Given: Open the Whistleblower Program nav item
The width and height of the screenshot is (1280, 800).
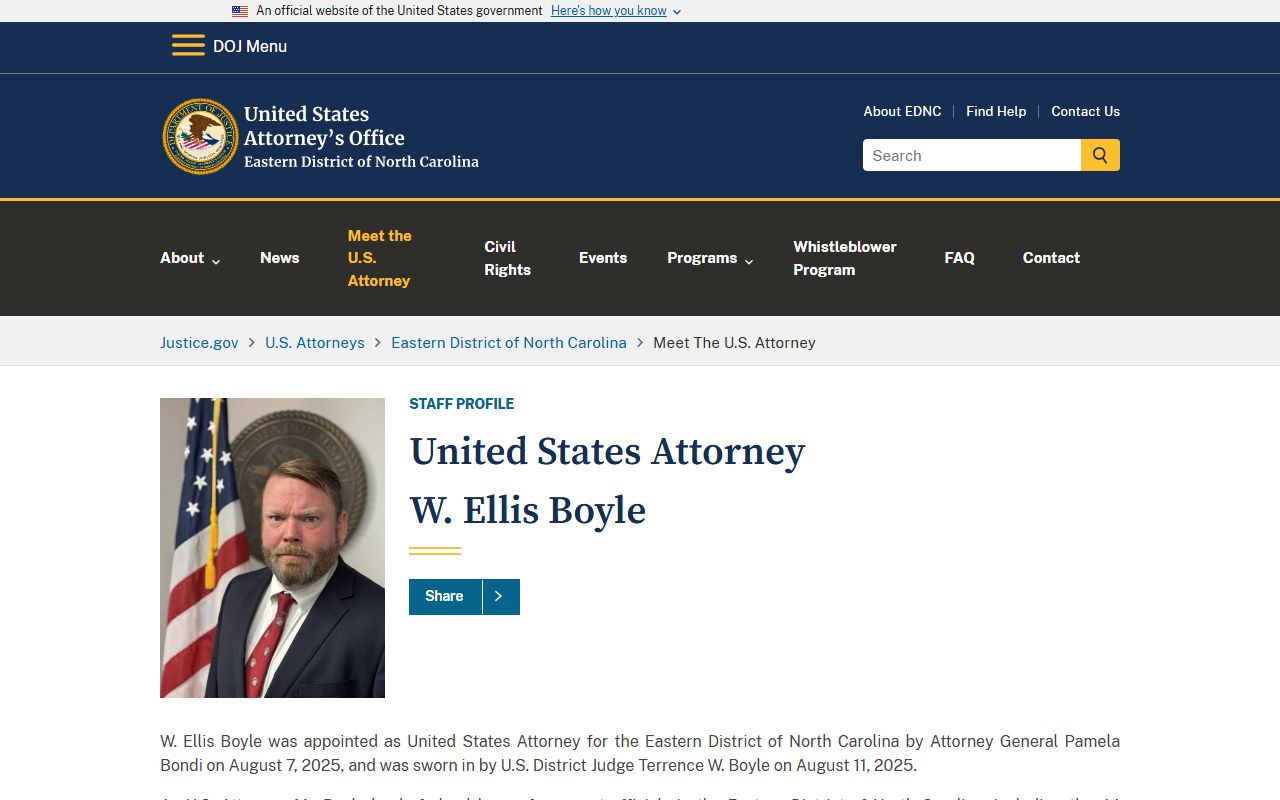Looking at the screenshot, I should pyautogui.click(x=845, y=258).
